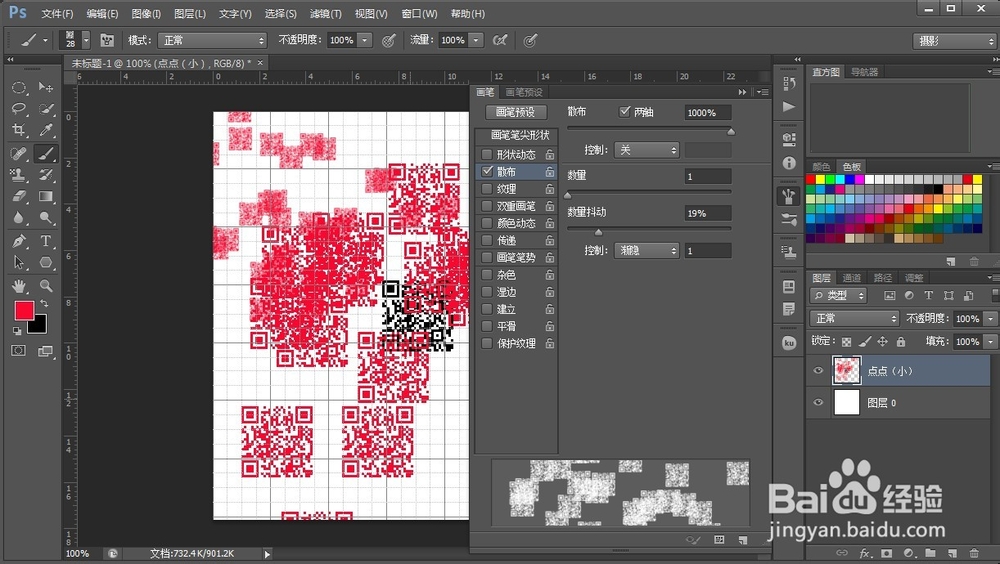
Task: Hide the 图层 0 layer
Action: pyautogui.click(x=818, y=403)
